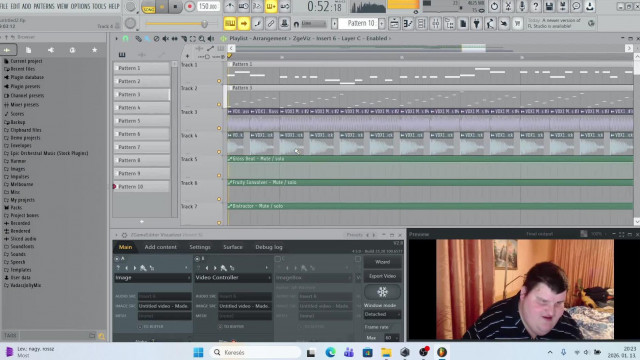Viewport: 640px width, 360px height.
Task: Switch to Surface tab
Action: tap(233, 247)
